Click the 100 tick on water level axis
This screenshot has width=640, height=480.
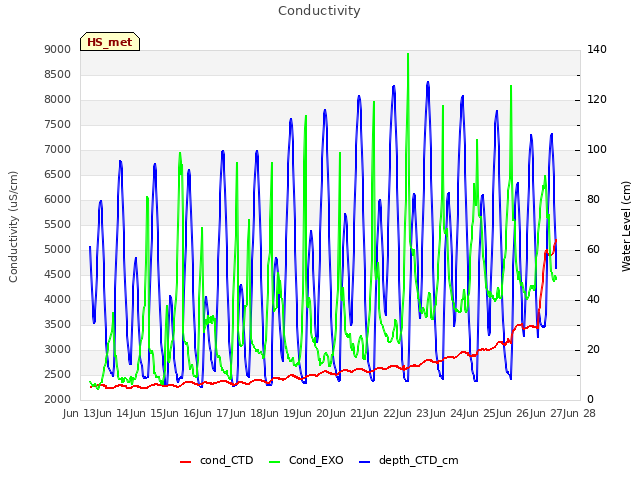(x=597, y=150)
